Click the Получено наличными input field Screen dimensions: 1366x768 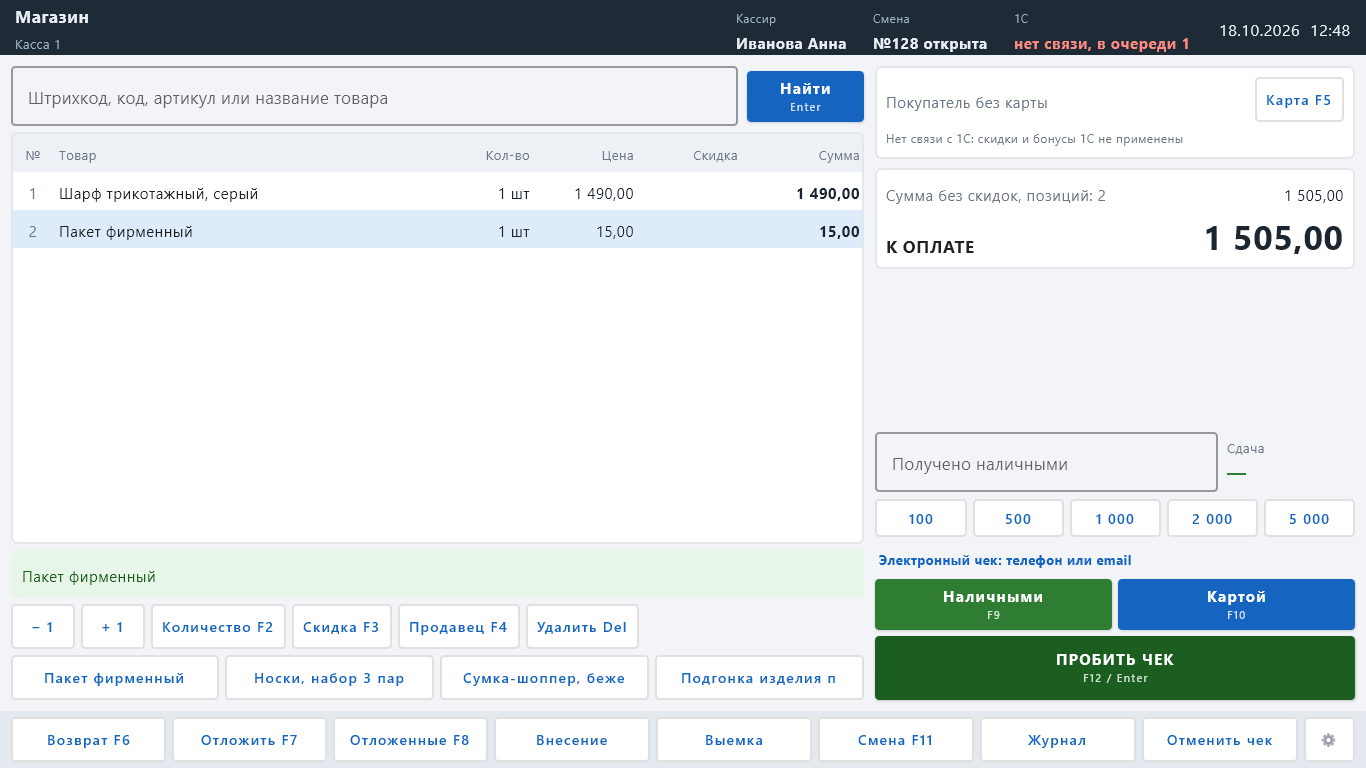1046,462
